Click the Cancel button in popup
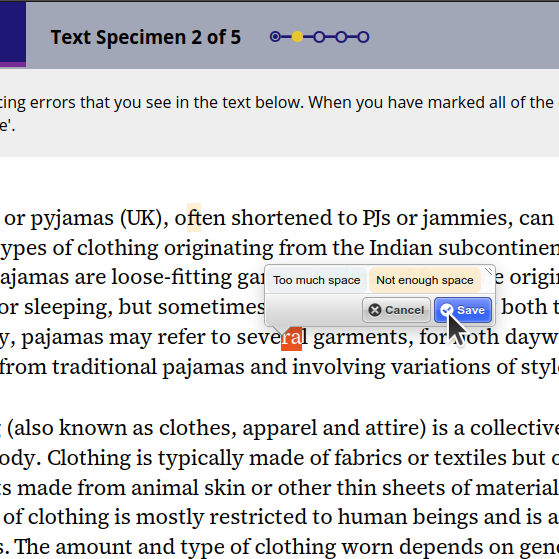 (x=396, y=310)
